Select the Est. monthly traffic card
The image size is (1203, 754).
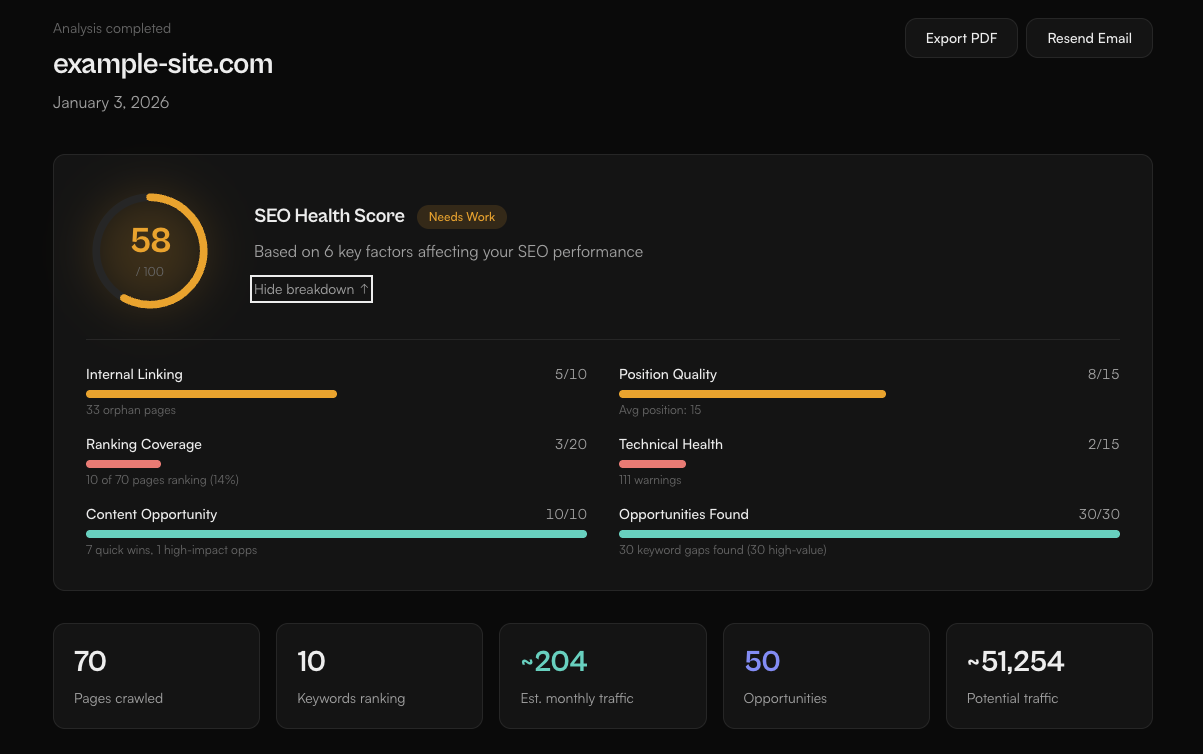602,676
